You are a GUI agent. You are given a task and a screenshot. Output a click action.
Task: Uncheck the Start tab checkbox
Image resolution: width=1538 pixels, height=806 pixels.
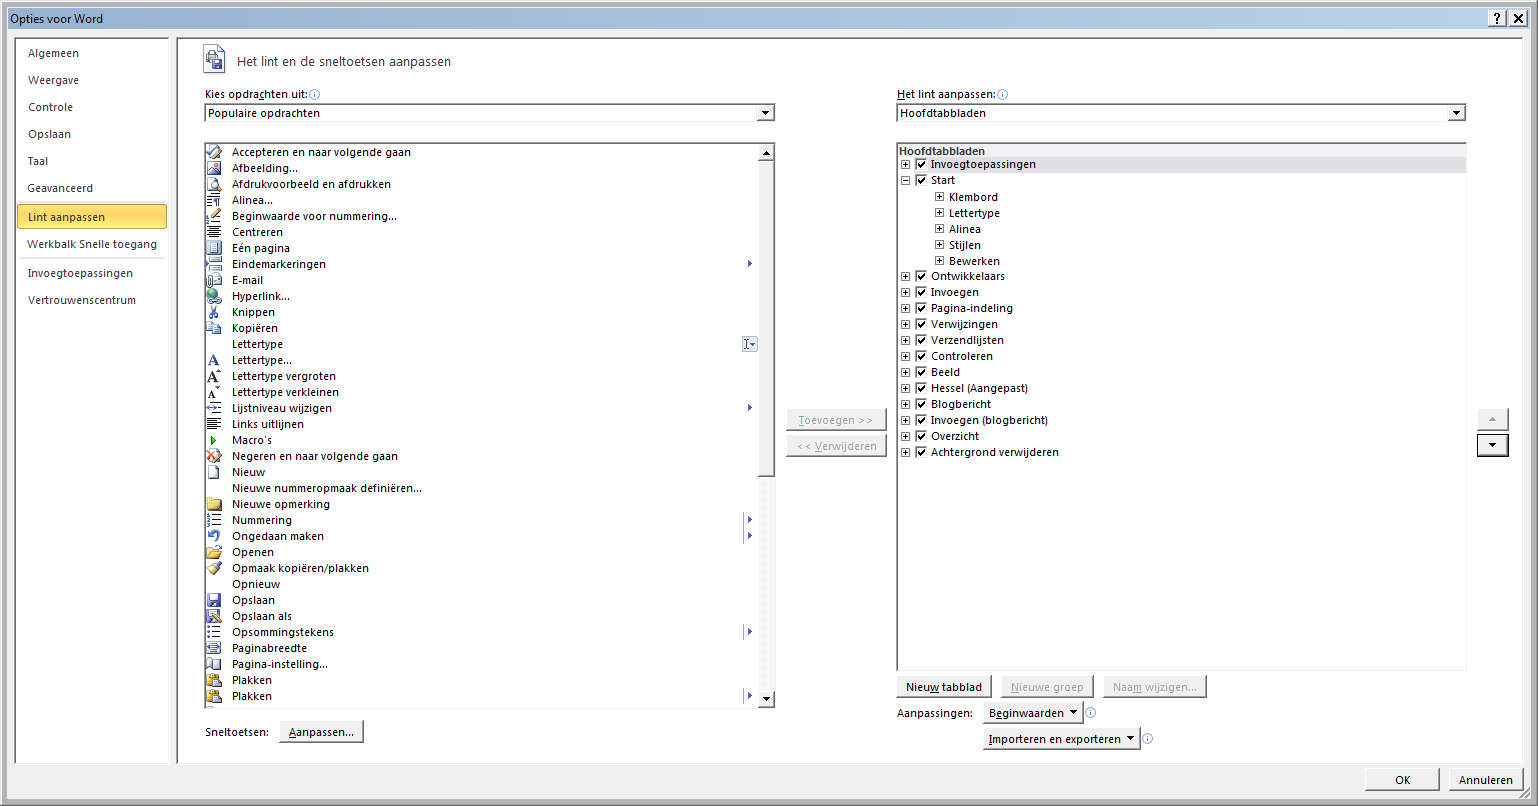pyautogui.click(x=921, y=180)
